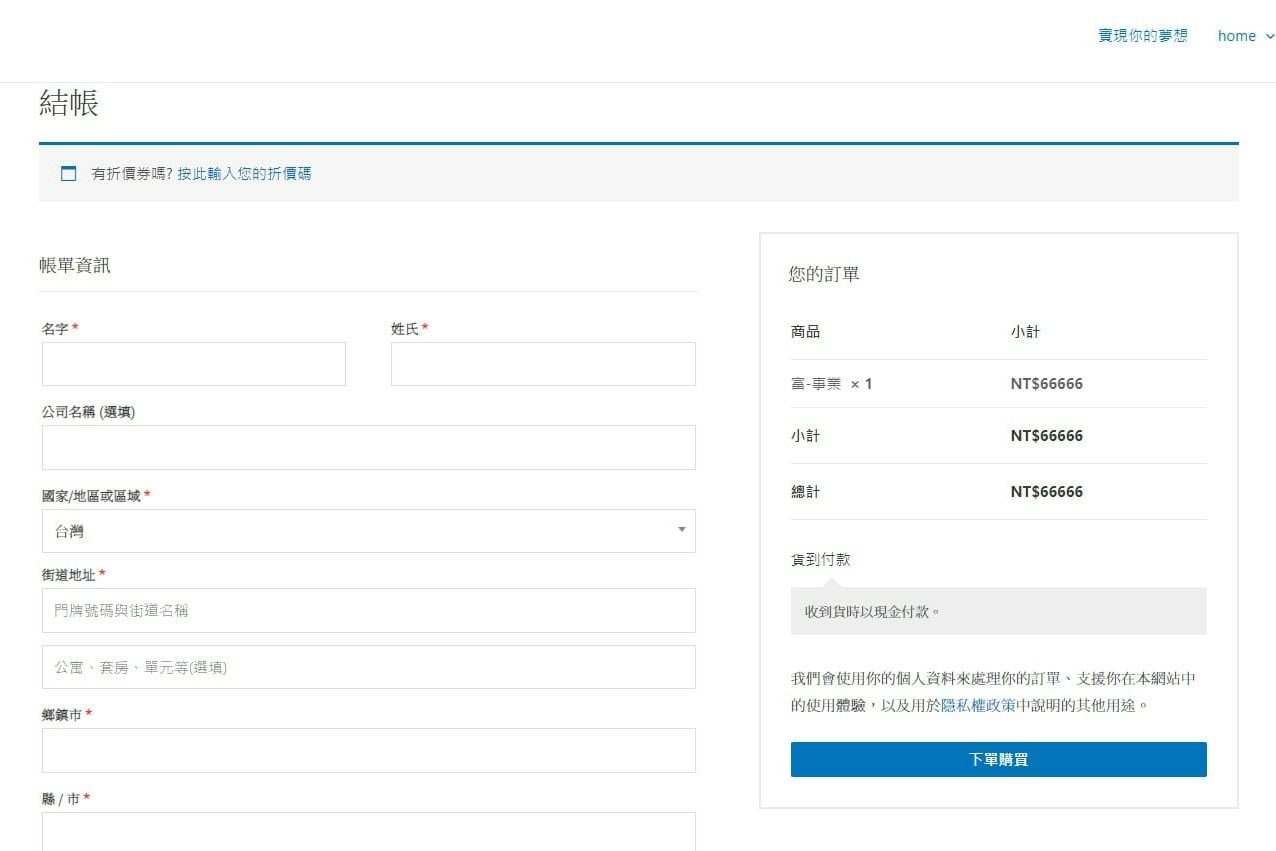This screenshot has height=851, width=1276.
Task: Click the 公寓、套房、單元等 optional address field
Action: tap(368, 667)
